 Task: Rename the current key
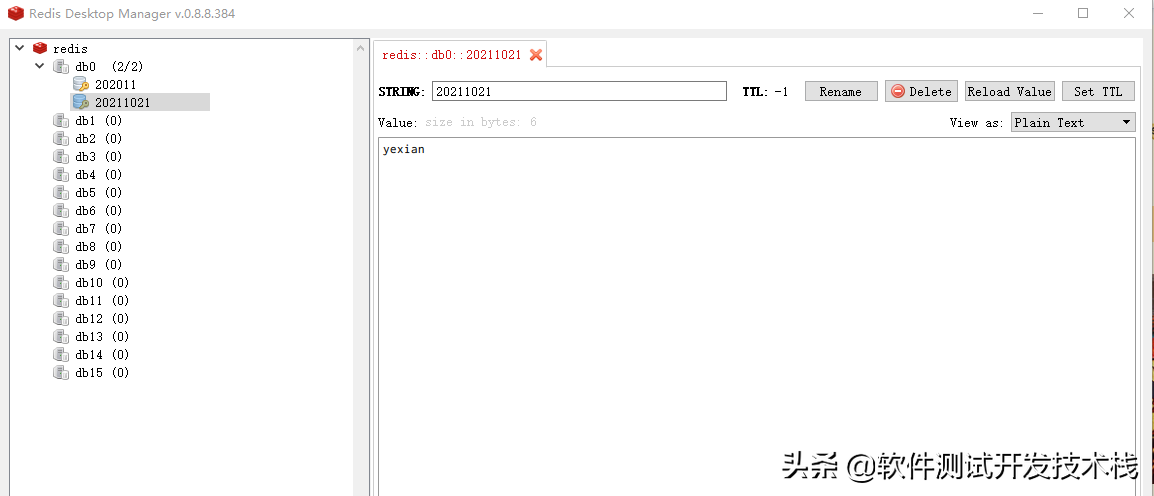840,91
